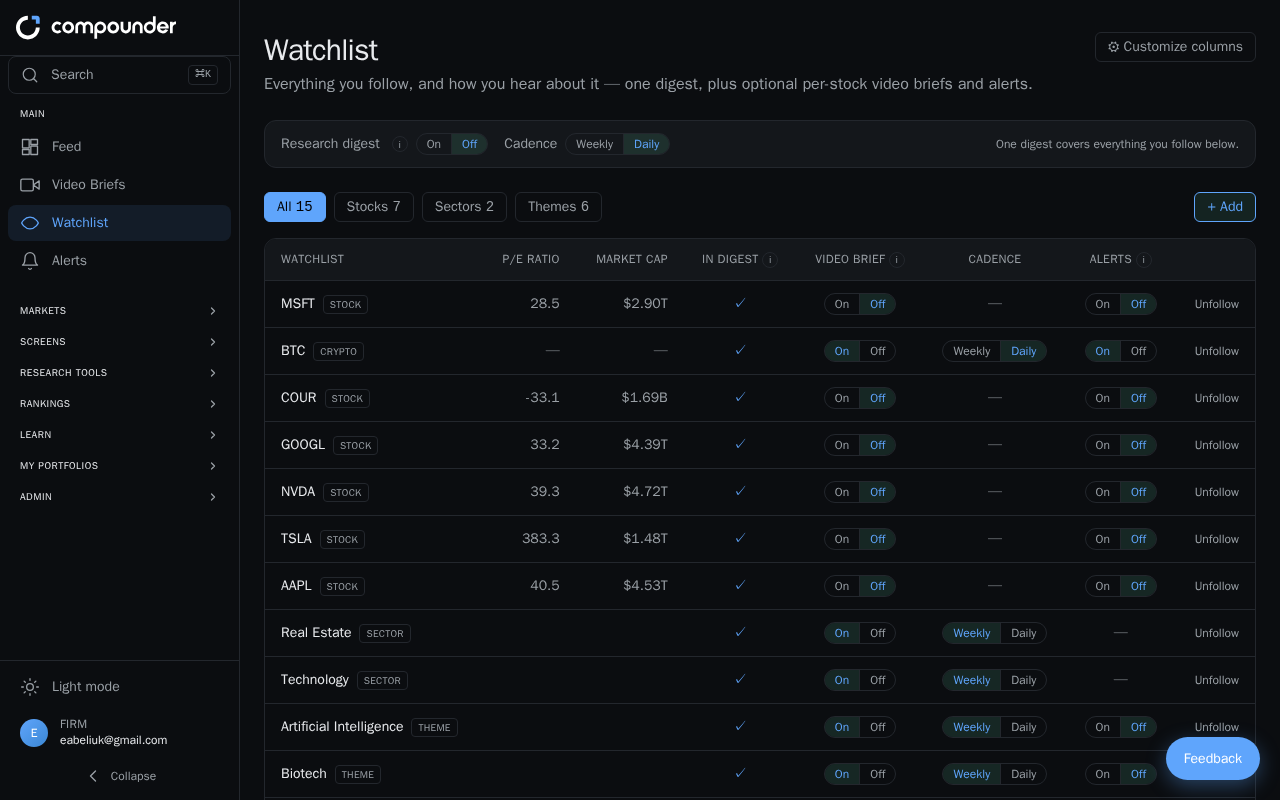Click the + Add button
Viewport: 1280px width, 800px height.
click(1225, 207)
